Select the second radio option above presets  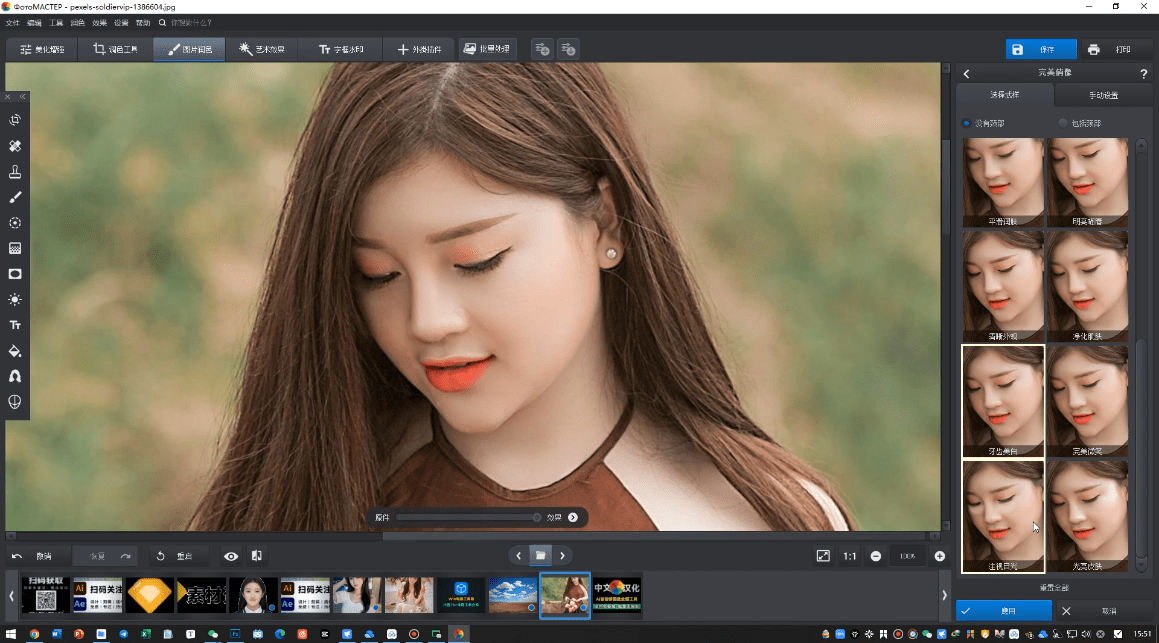(x=1063, y=123)
